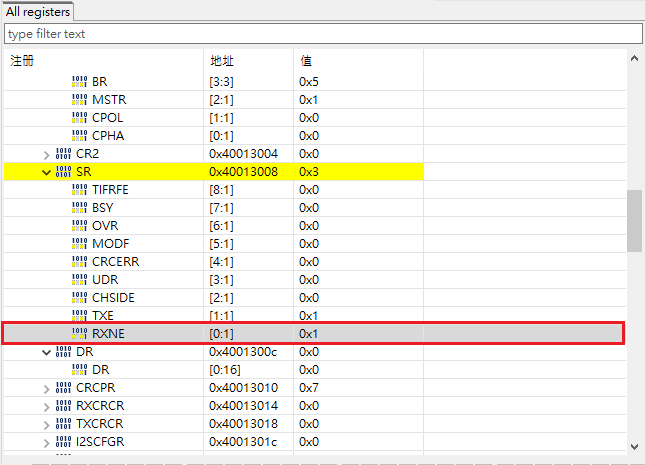Click the scrollbar up arrow
Screen dimensions: 646x465
634,58
